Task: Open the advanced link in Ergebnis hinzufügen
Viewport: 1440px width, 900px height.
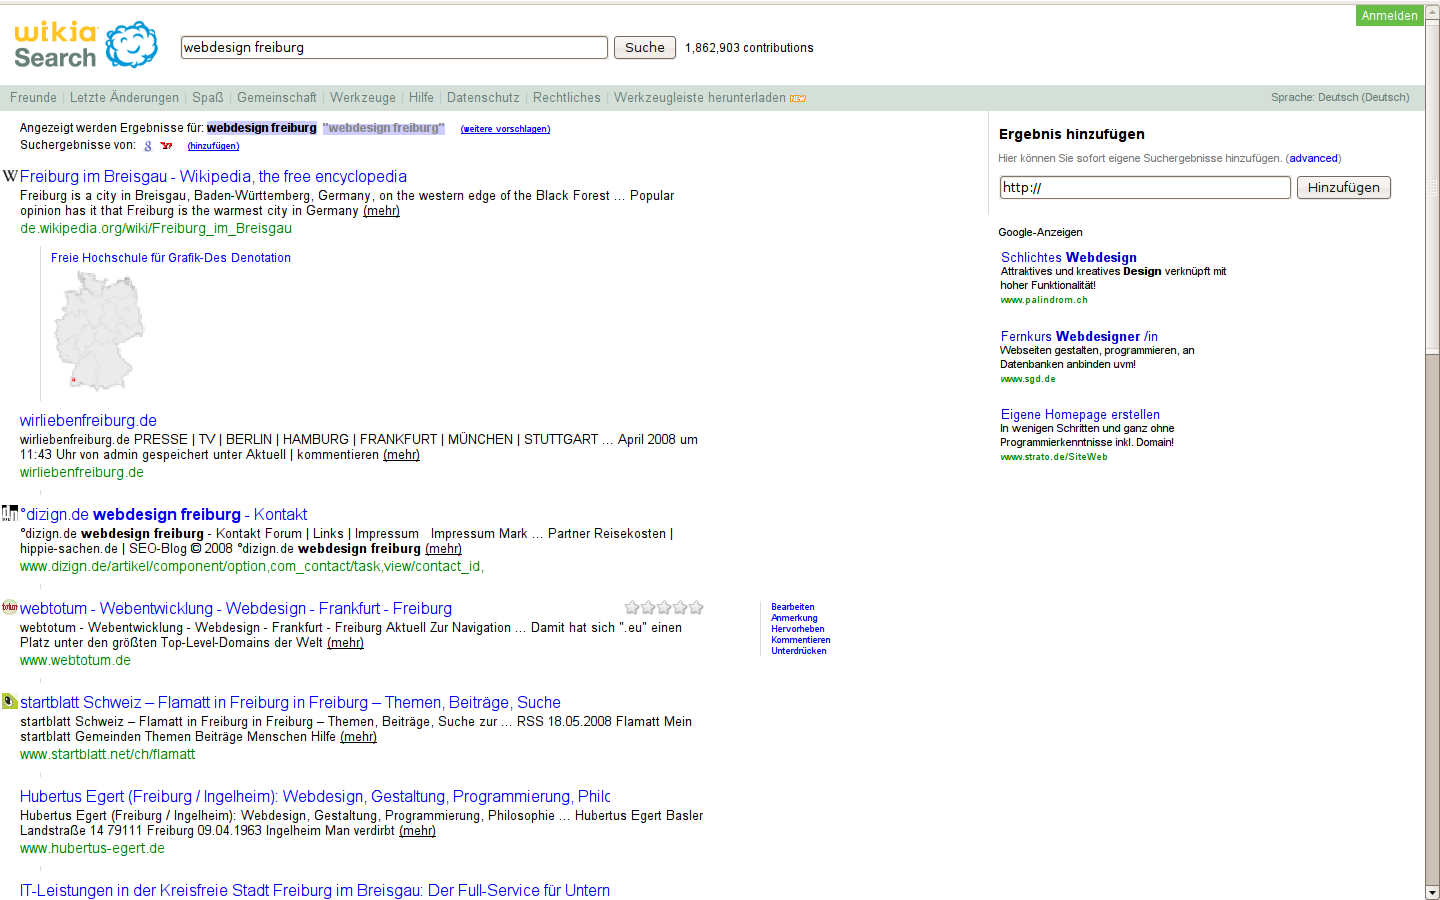Action: pyautogui.click(x=1313, y=158)
